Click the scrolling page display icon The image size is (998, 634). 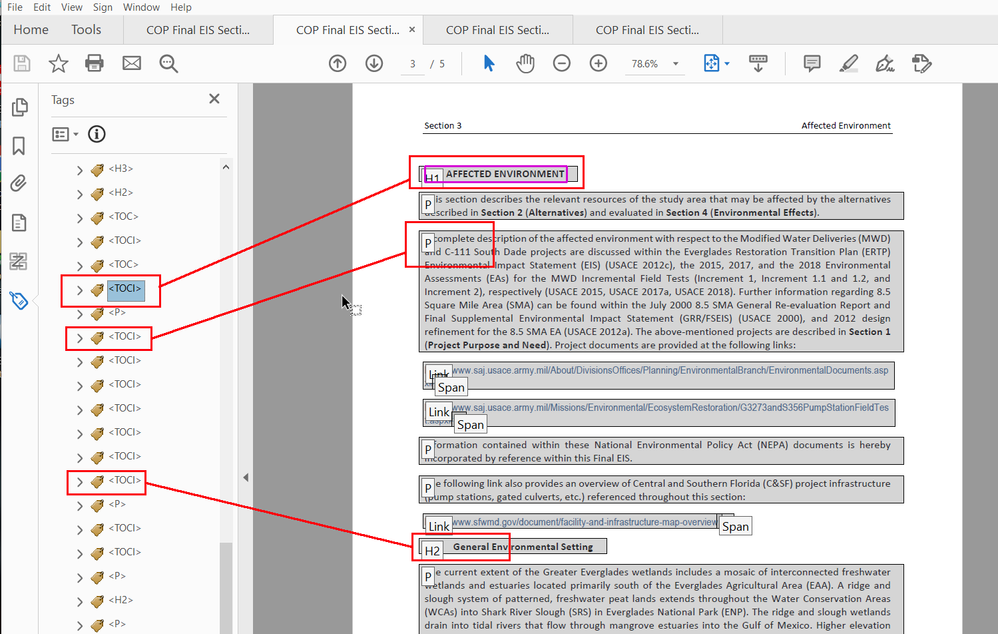pyautogui.click(x=758, y=63)
